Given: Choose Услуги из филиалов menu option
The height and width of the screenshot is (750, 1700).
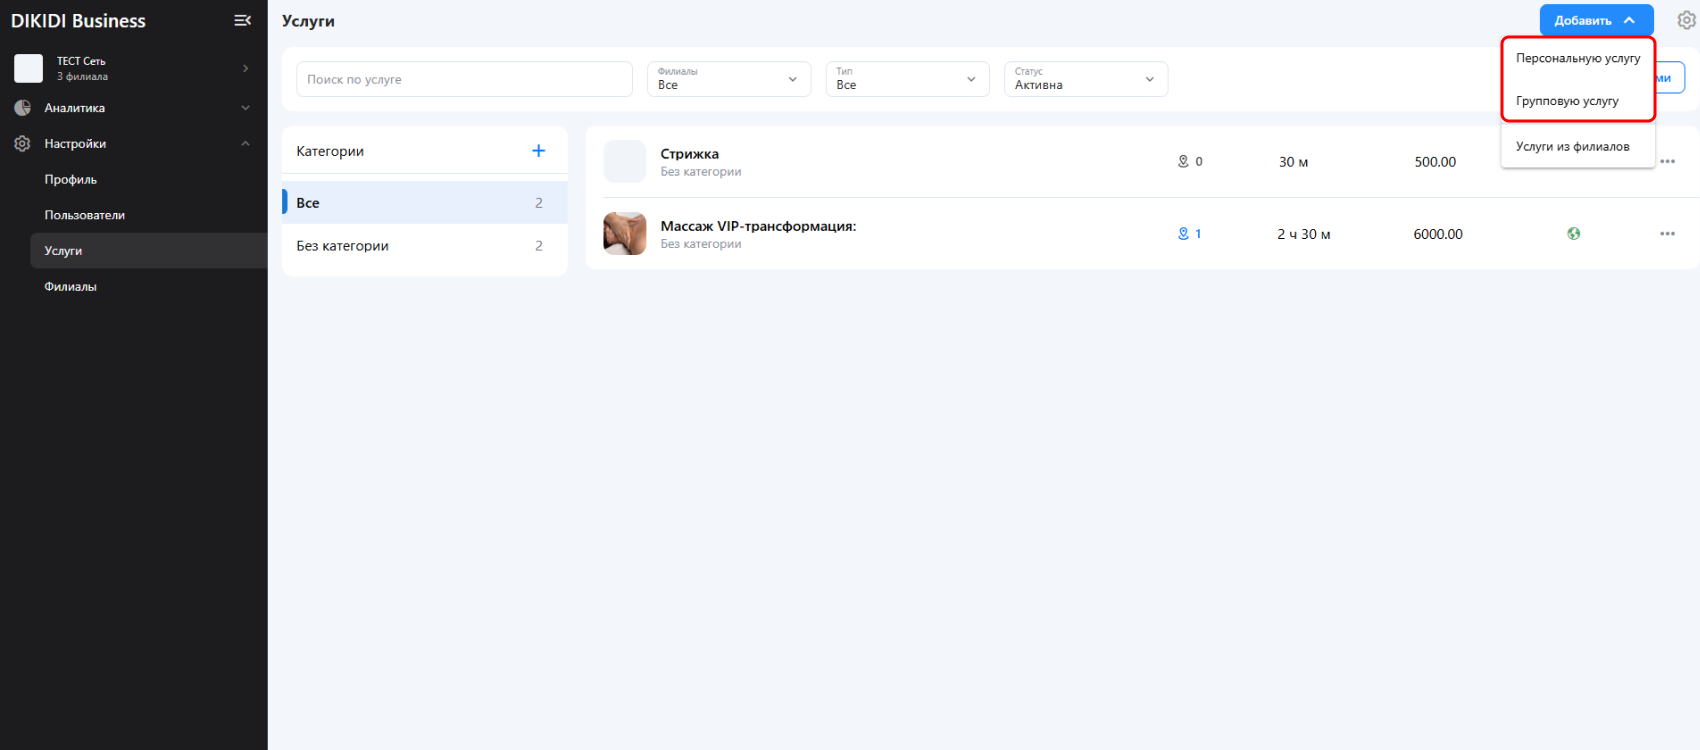Looking at the screenshot, I should click(x=1572, y=147).
